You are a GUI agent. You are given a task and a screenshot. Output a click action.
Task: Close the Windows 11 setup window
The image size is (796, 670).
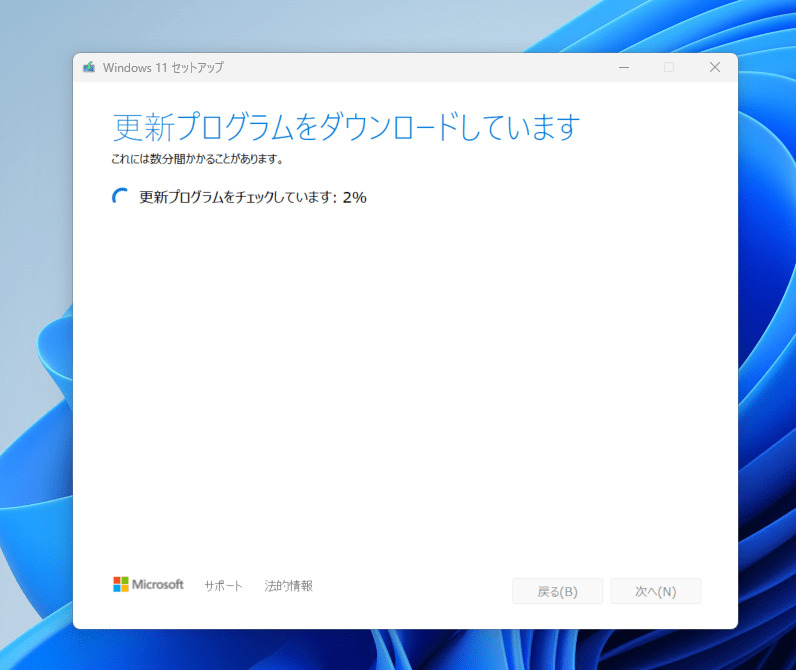click(715, 67)
